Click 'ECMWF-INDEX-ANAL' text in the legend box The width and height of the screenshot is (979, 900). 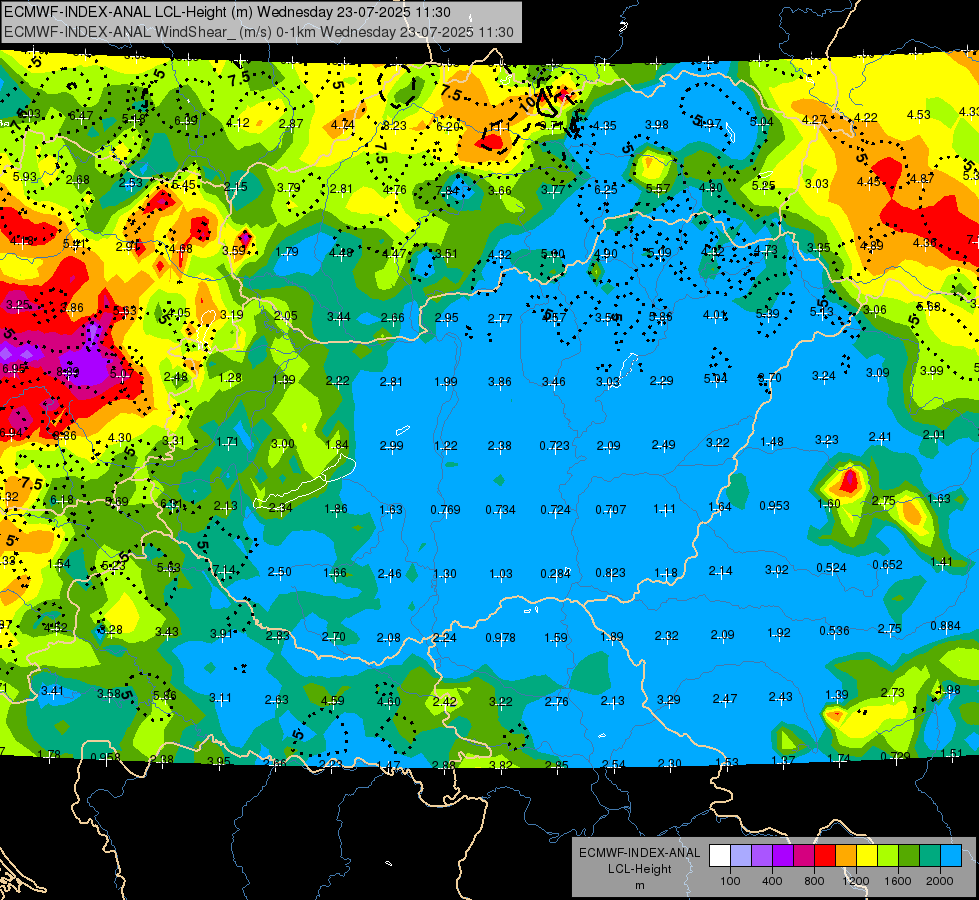coord(639,853)
